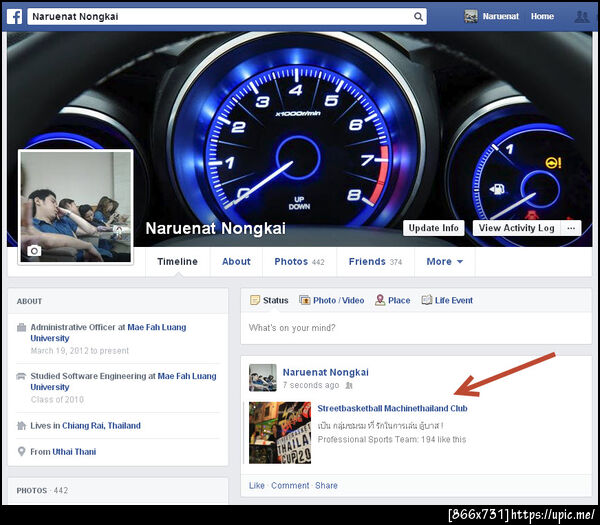The width and height of the screenshot is (600, 525).
Task: Open the ellipsis menu beside View Activity Log
Action: tap(571, 228)
